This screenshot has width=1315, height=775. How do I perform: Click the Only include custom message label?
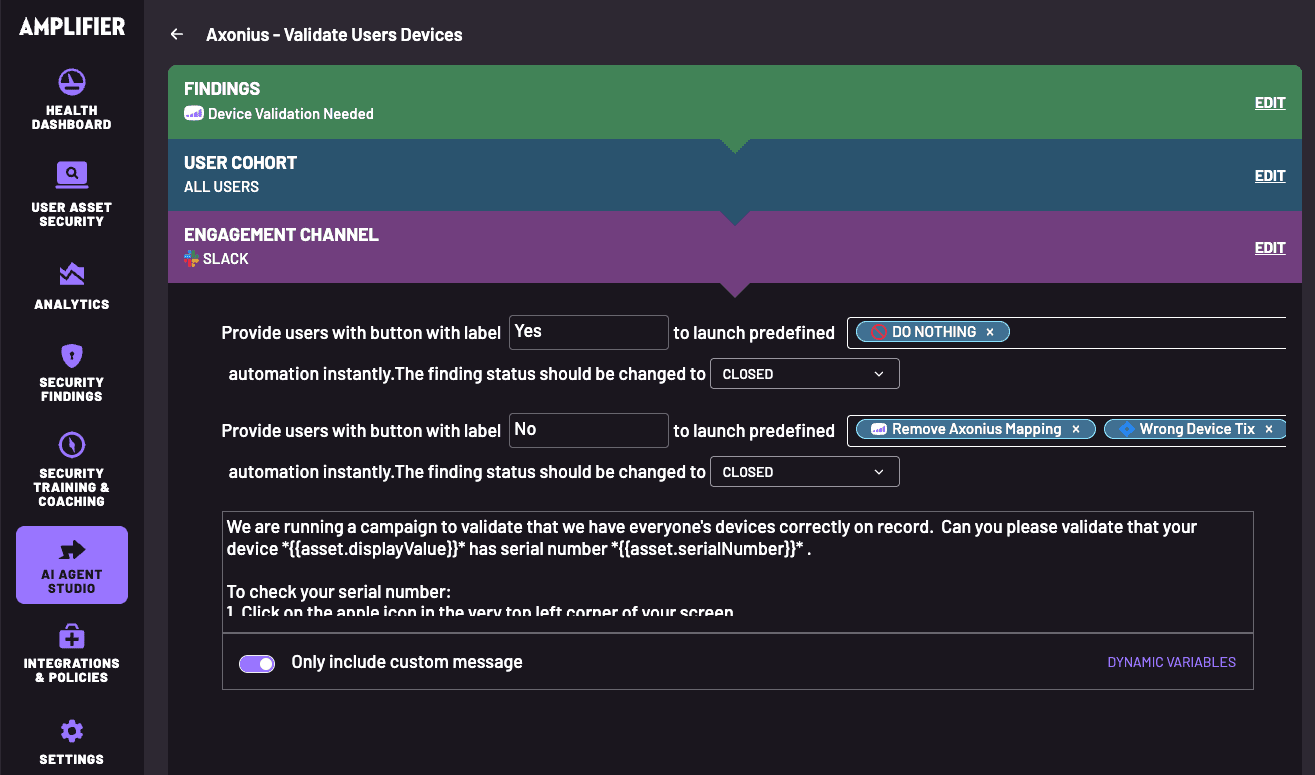pos(407,662)
